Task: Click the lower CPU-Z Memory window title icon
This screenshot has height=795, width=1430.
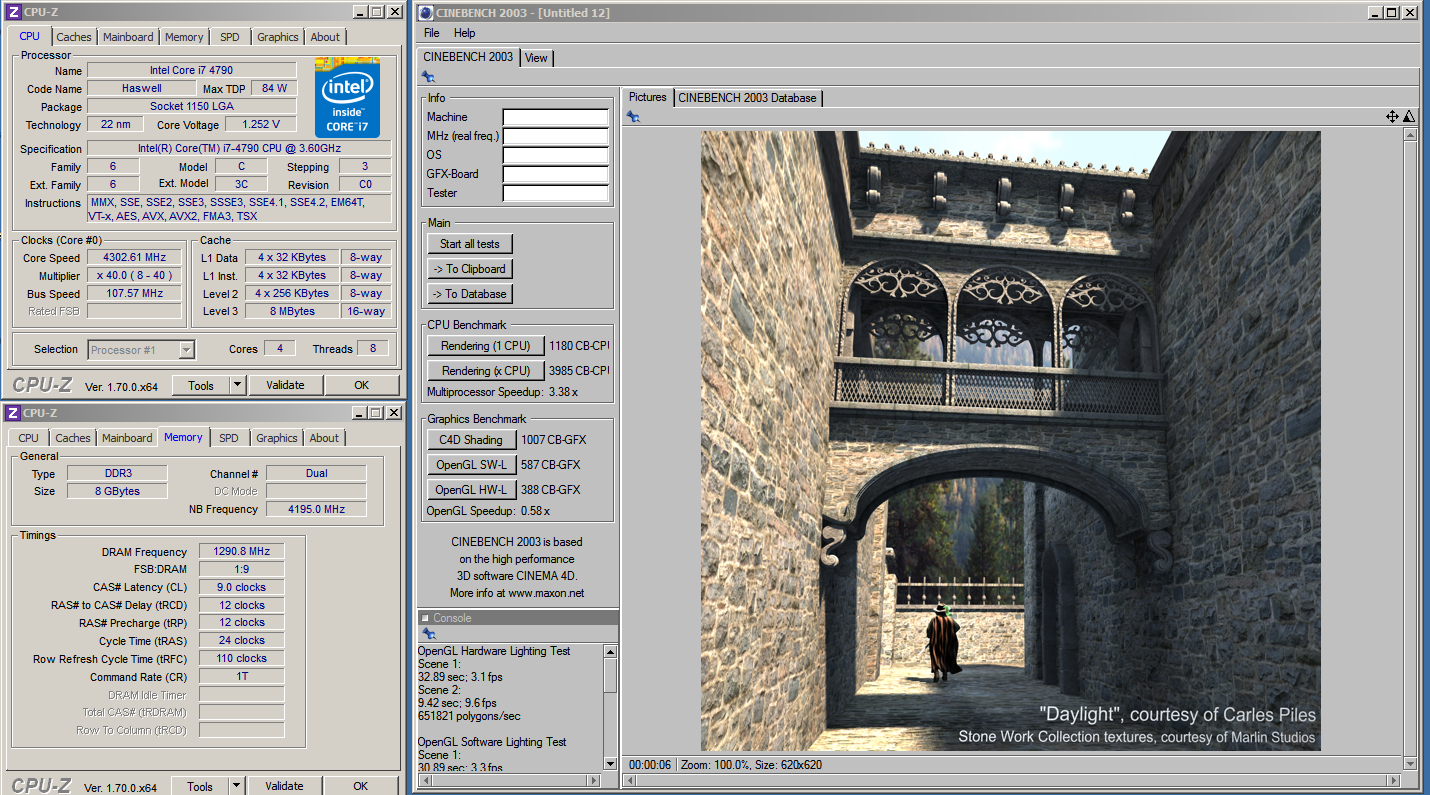Action: (x=13, y=413)
